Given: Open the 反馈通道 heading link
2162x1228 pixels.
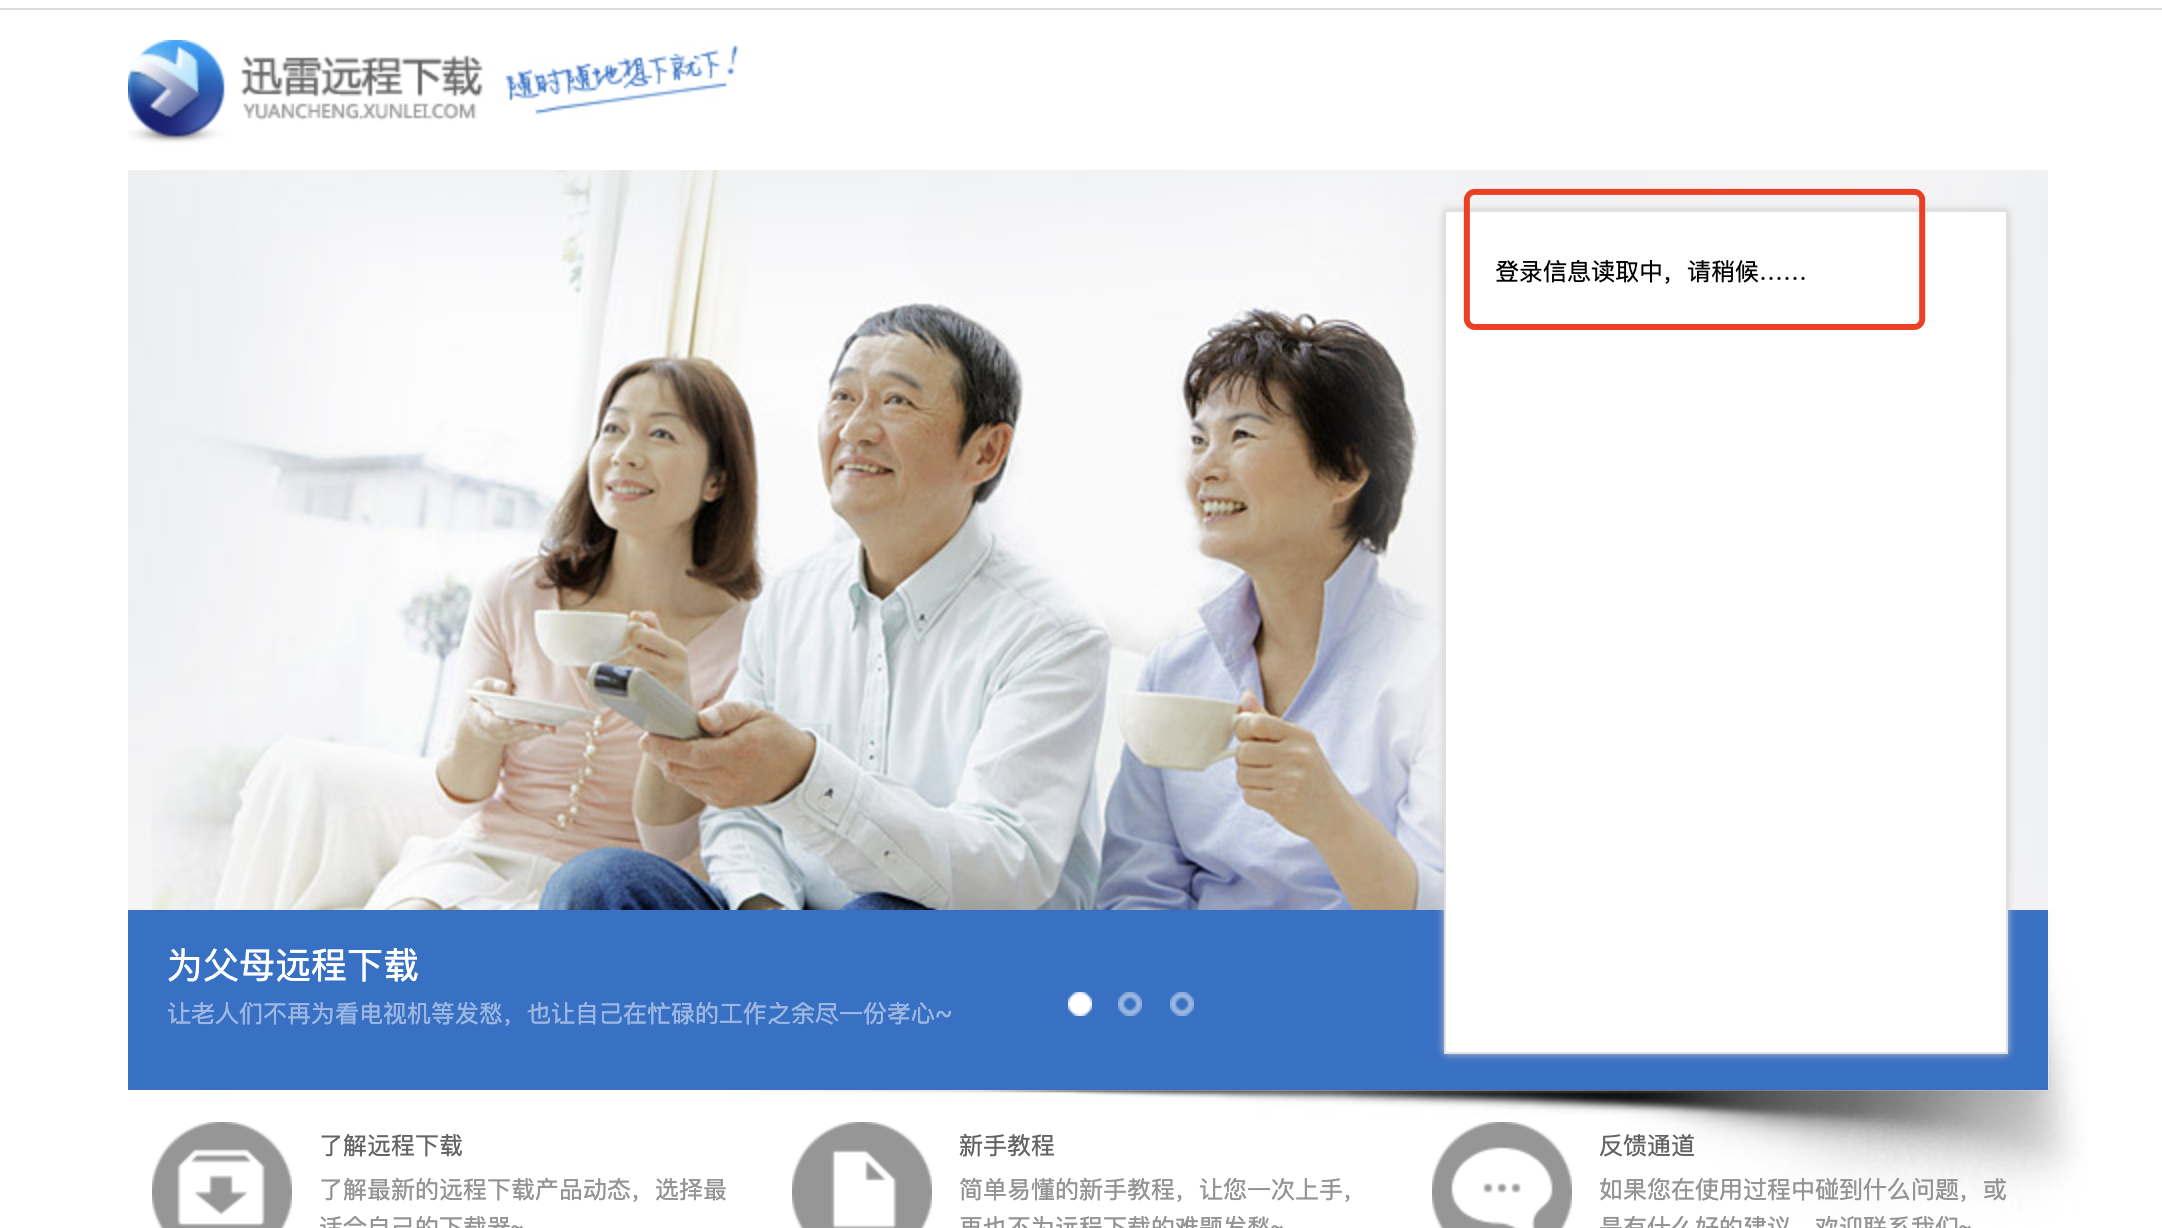Looking at the screenshot, I should tap(1647, 1145).
